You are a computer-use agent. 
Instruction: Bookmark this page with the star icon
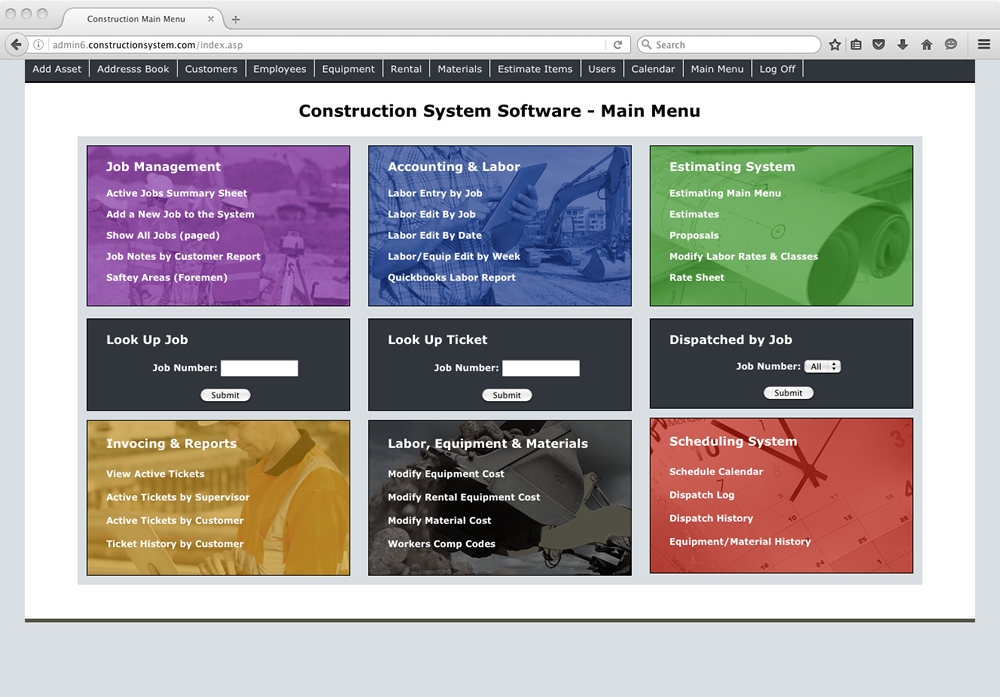(836, 44)
